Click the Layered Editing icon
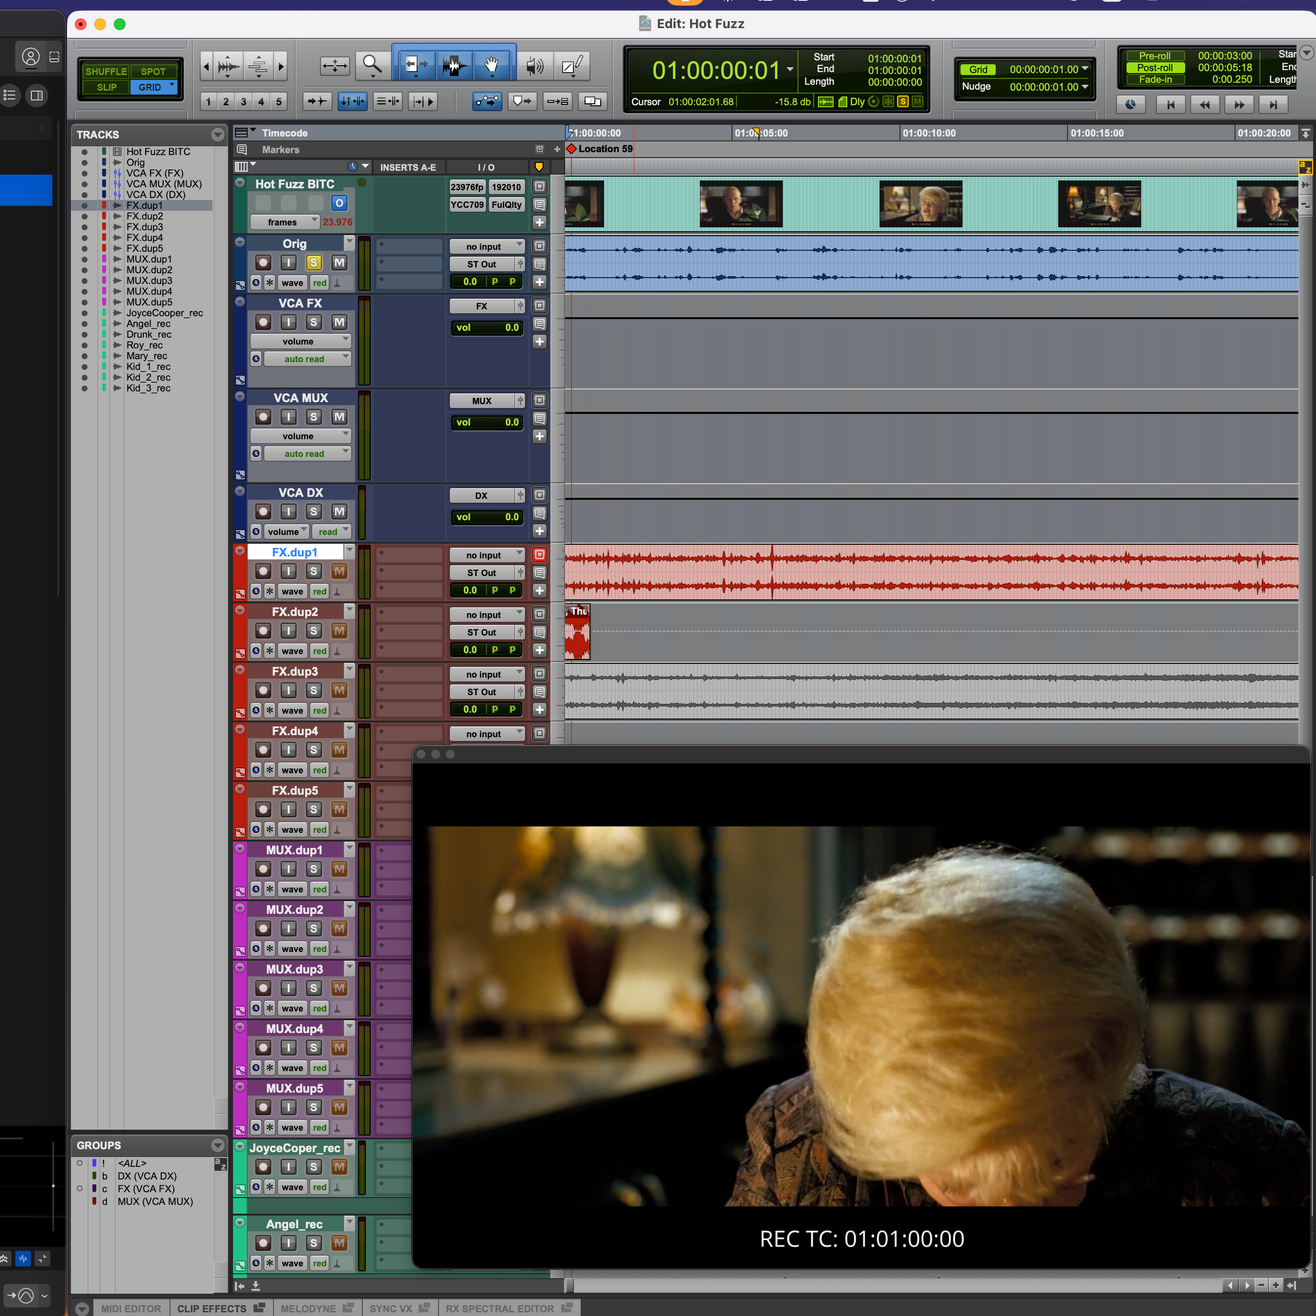 click(593, 101)
